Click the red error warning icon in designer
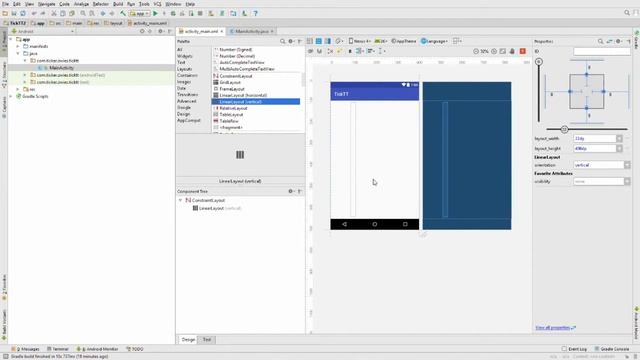The width and height of the screenshot is (640, 360). pos(522,51)
